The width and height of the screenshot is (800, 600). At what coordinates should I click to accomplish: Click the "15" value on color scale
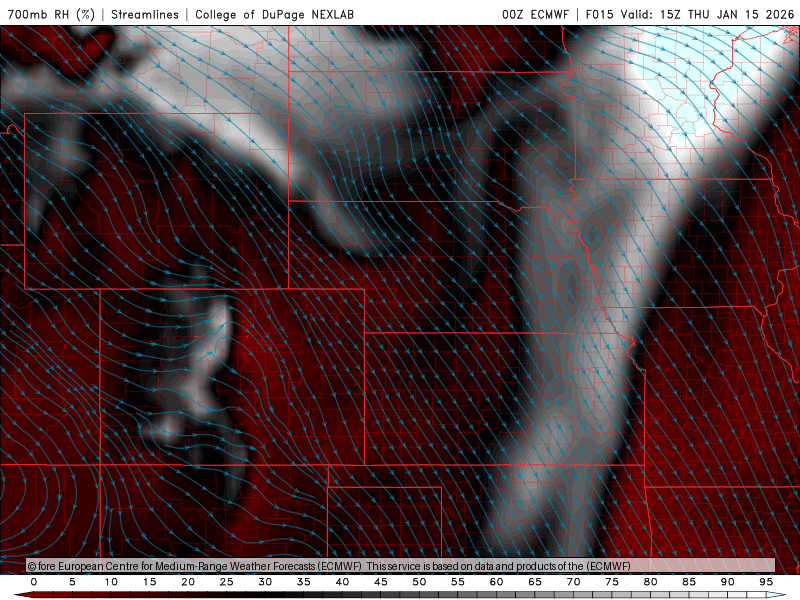point(149,582)
